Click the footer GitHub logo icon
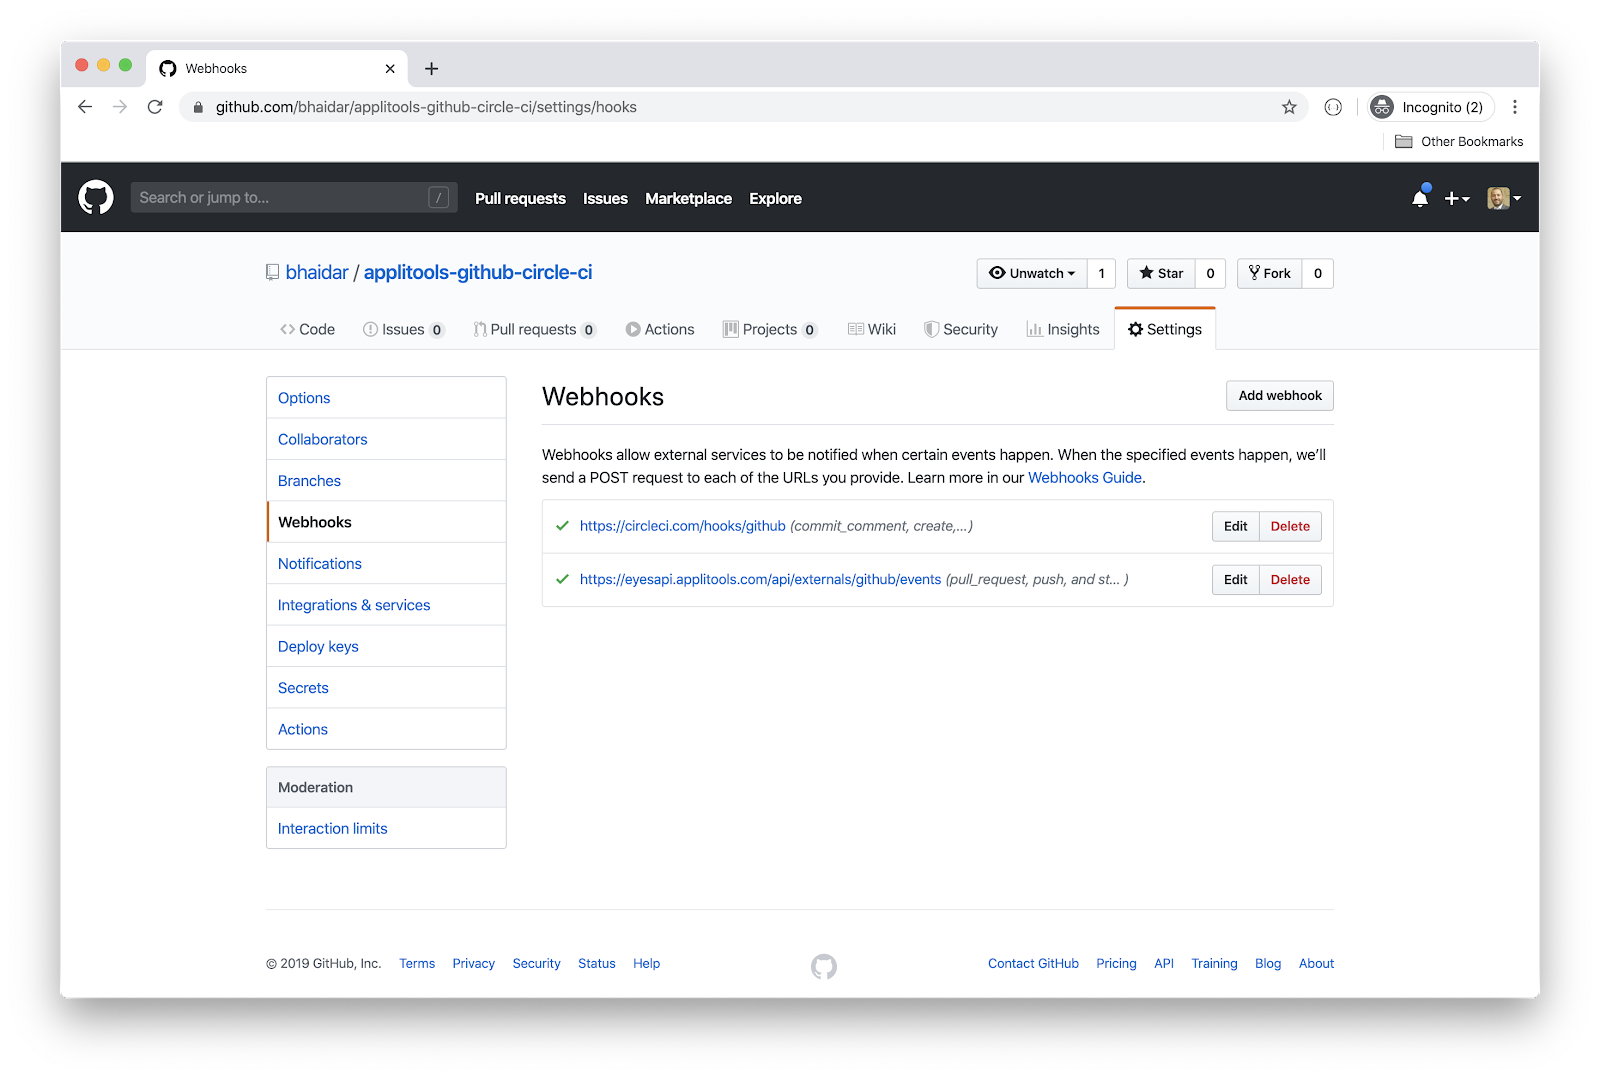Screen dimensions: 1600x1078 point(823,966)
